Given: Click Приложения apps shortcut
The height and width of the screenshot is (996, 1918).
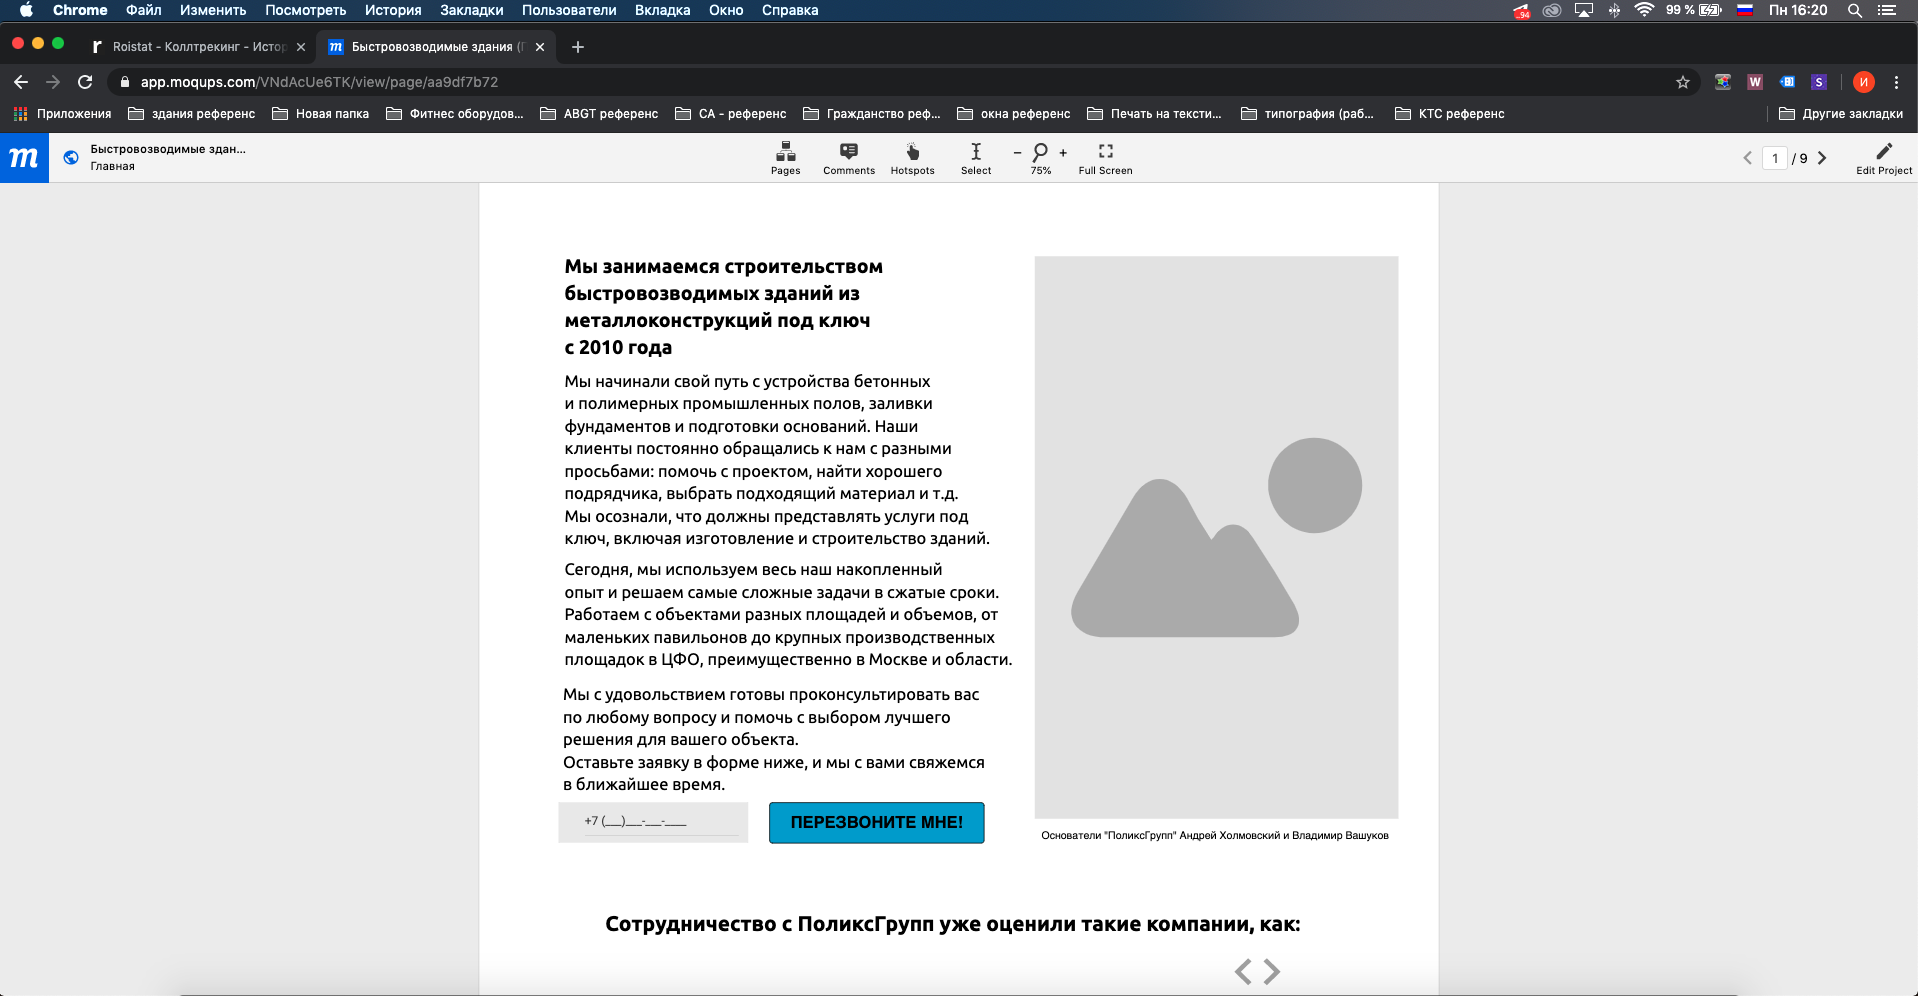Looking at the screenshot, I should pos(62,114).
